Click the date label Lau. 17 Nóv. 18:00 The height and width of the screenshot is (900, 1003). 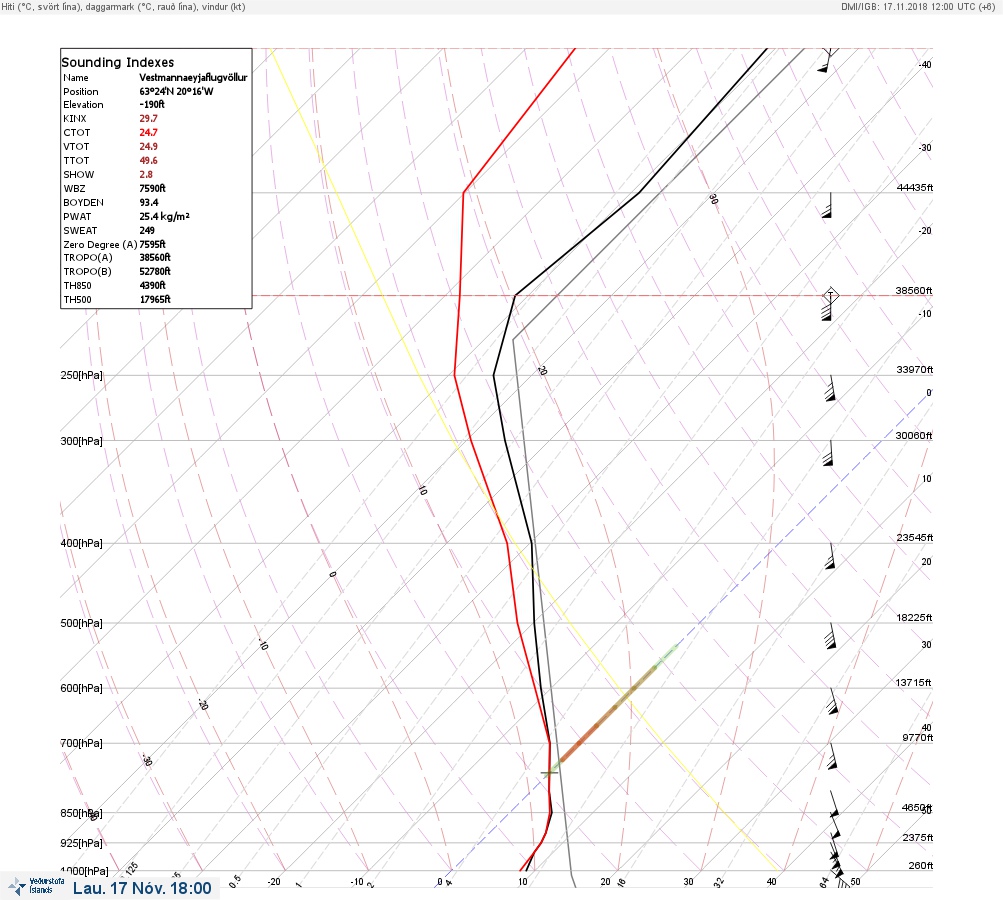tap(142, 888)
